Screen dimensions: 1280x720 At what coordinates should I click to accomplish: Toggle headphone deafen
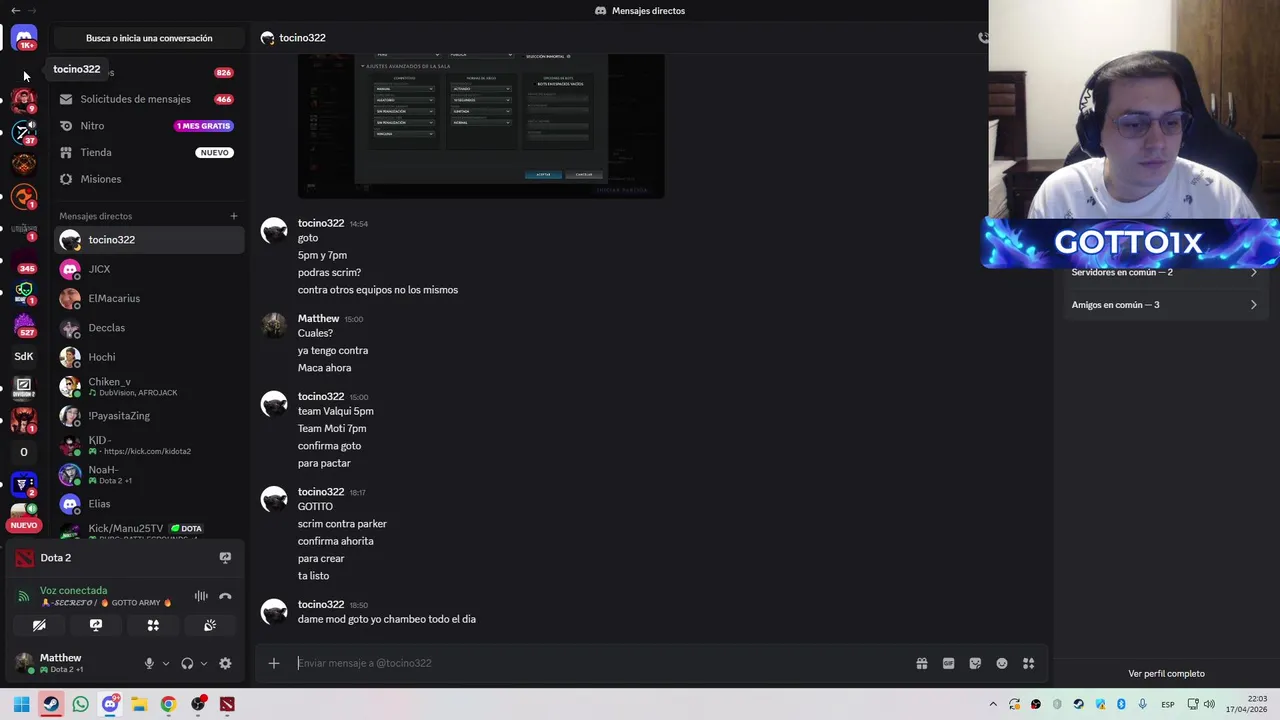pyautogui.click(x=187, y=663)
